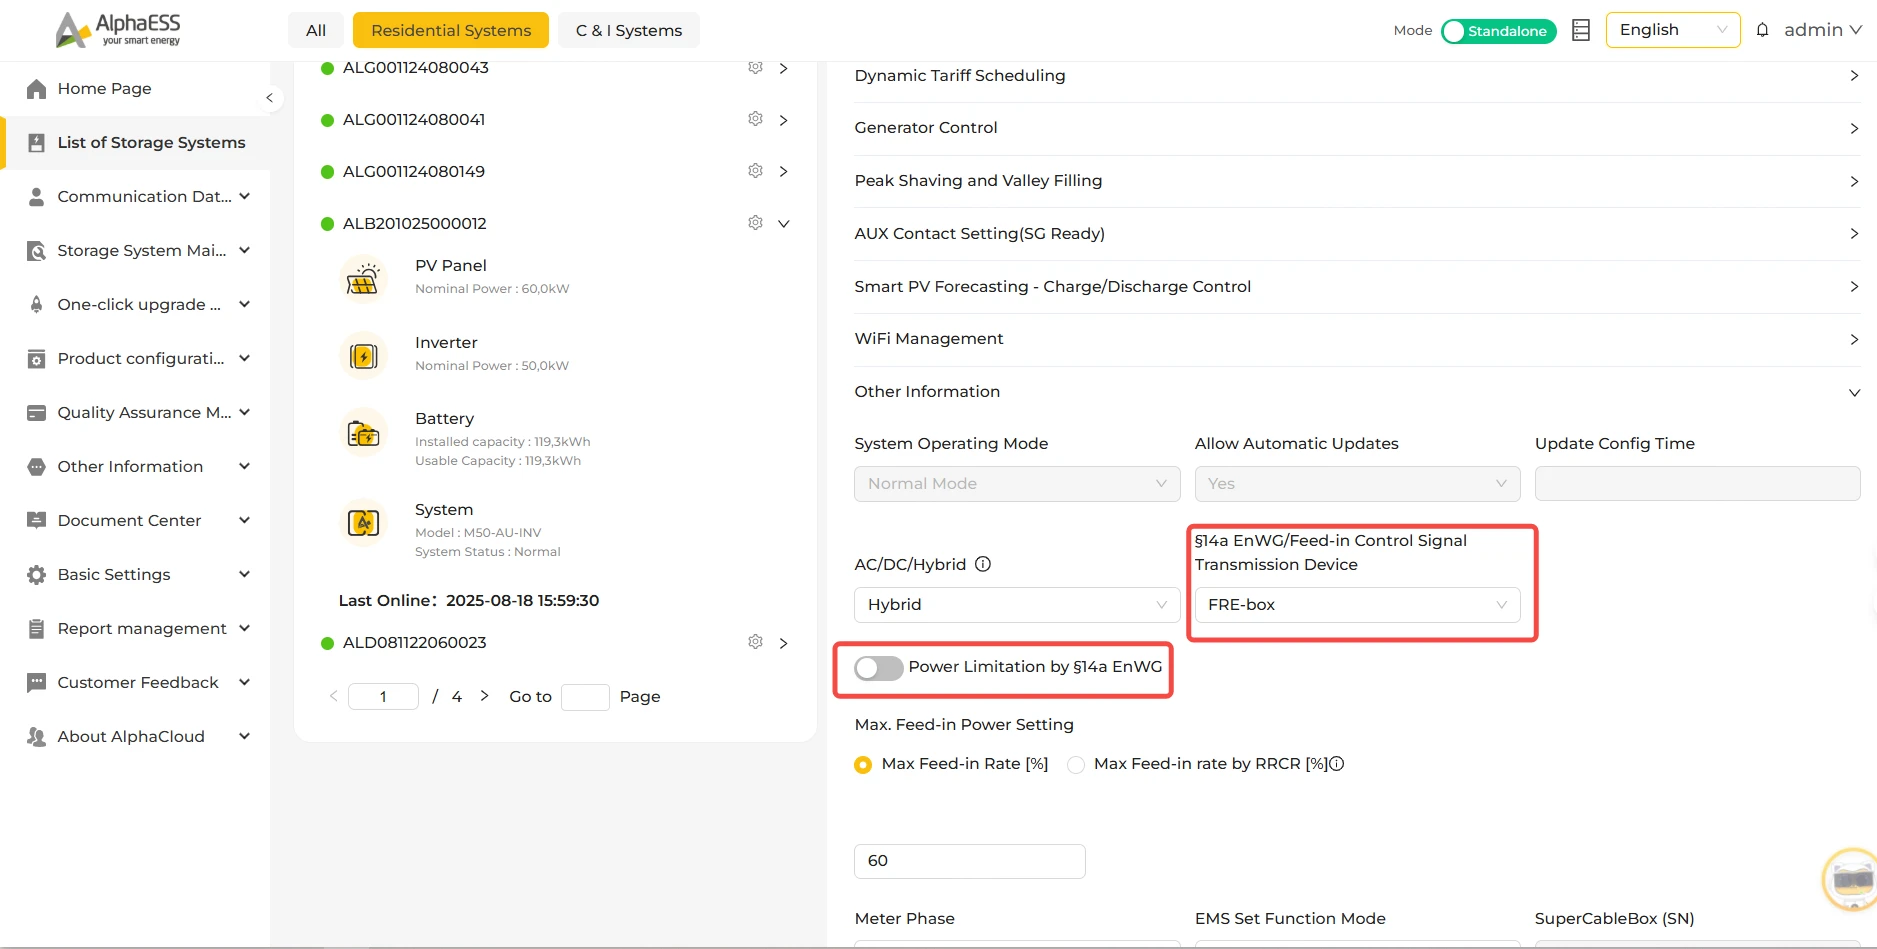The width and height of the screenshot is (1877, 949).
Task: Expand system ALG001124080149 arrow
Action: [x=783, y=172]
